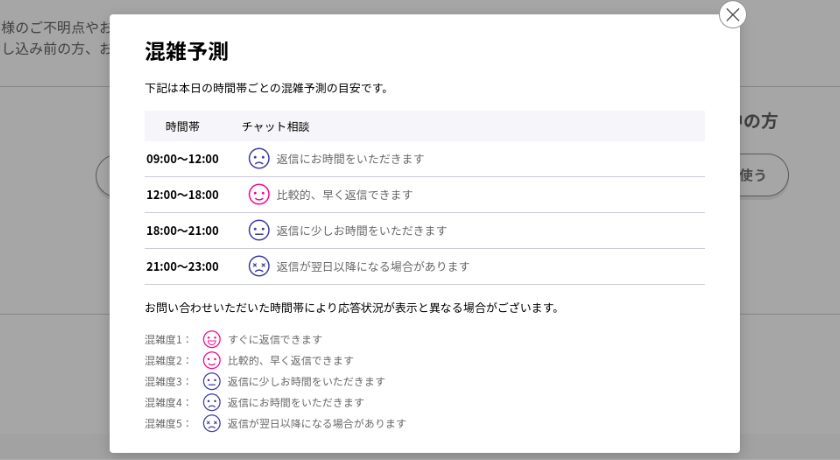Click the 混雑度1 legend smiley icon
Viewport: 840px width, 460px height.
pyautogui.click(x=212, y=339)
